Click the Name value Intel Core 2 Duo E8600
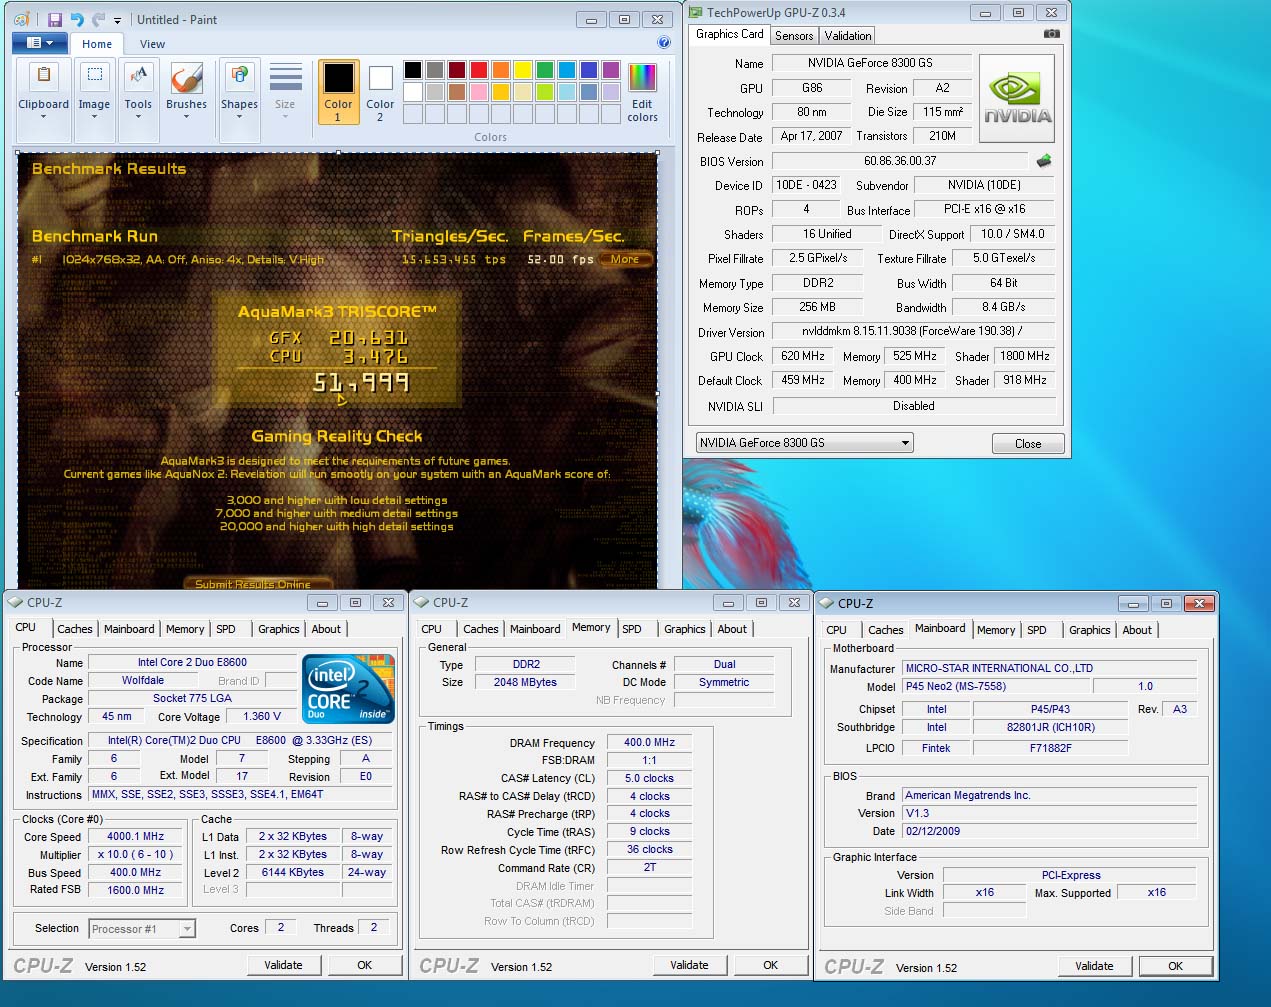 (x=192, y=662)
